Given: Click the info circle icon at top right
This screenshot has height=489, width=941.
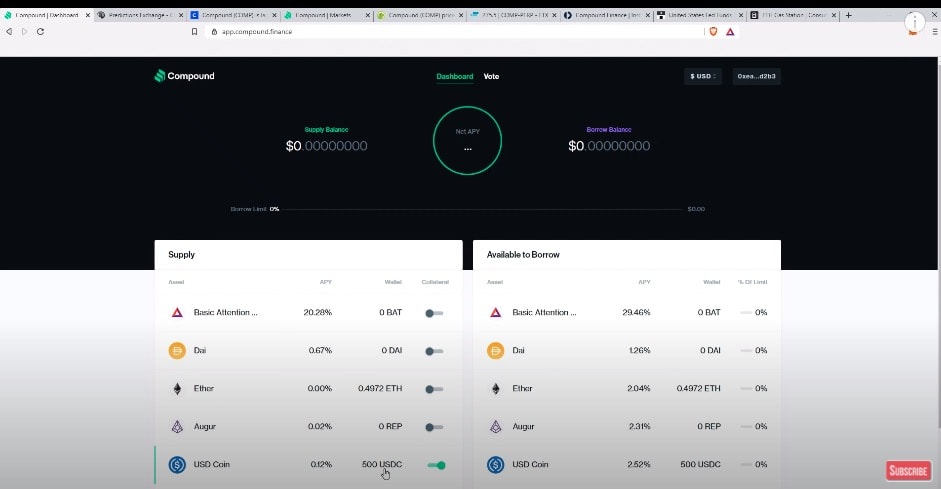Looking at the screenshot, I should 915,22.
